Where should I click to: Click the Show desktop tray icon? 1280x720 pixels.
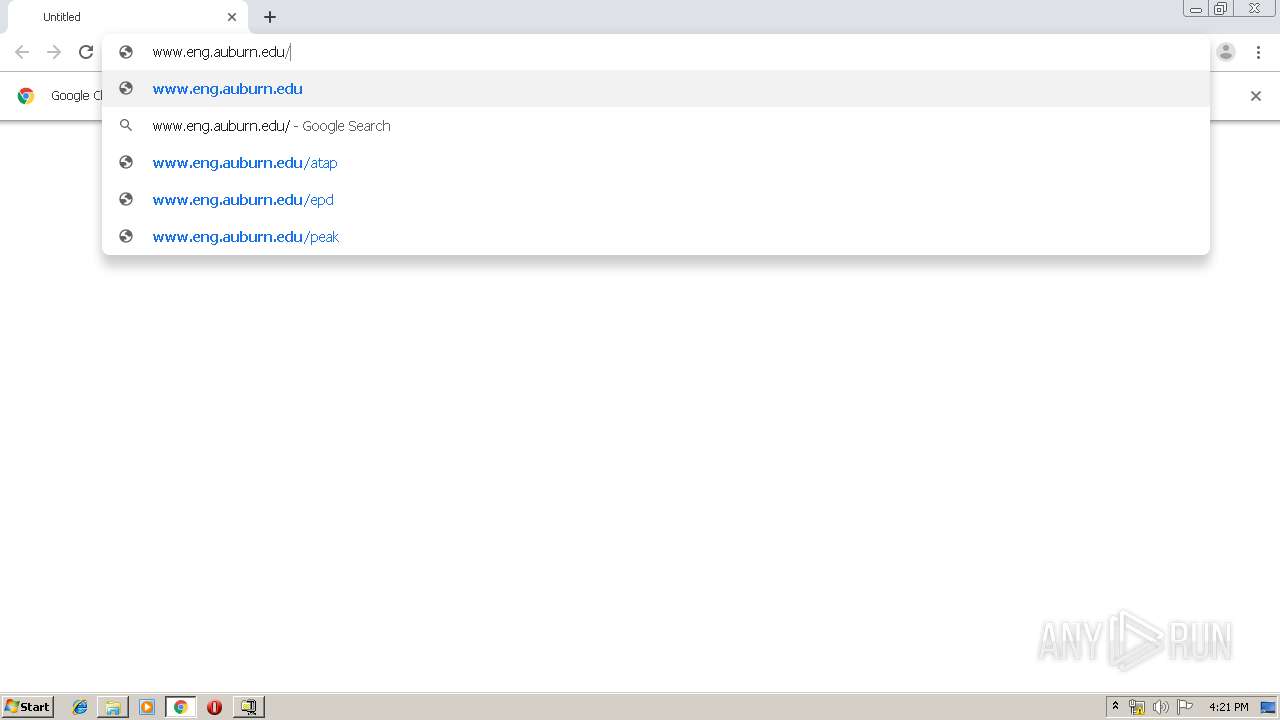[1268, 707]
